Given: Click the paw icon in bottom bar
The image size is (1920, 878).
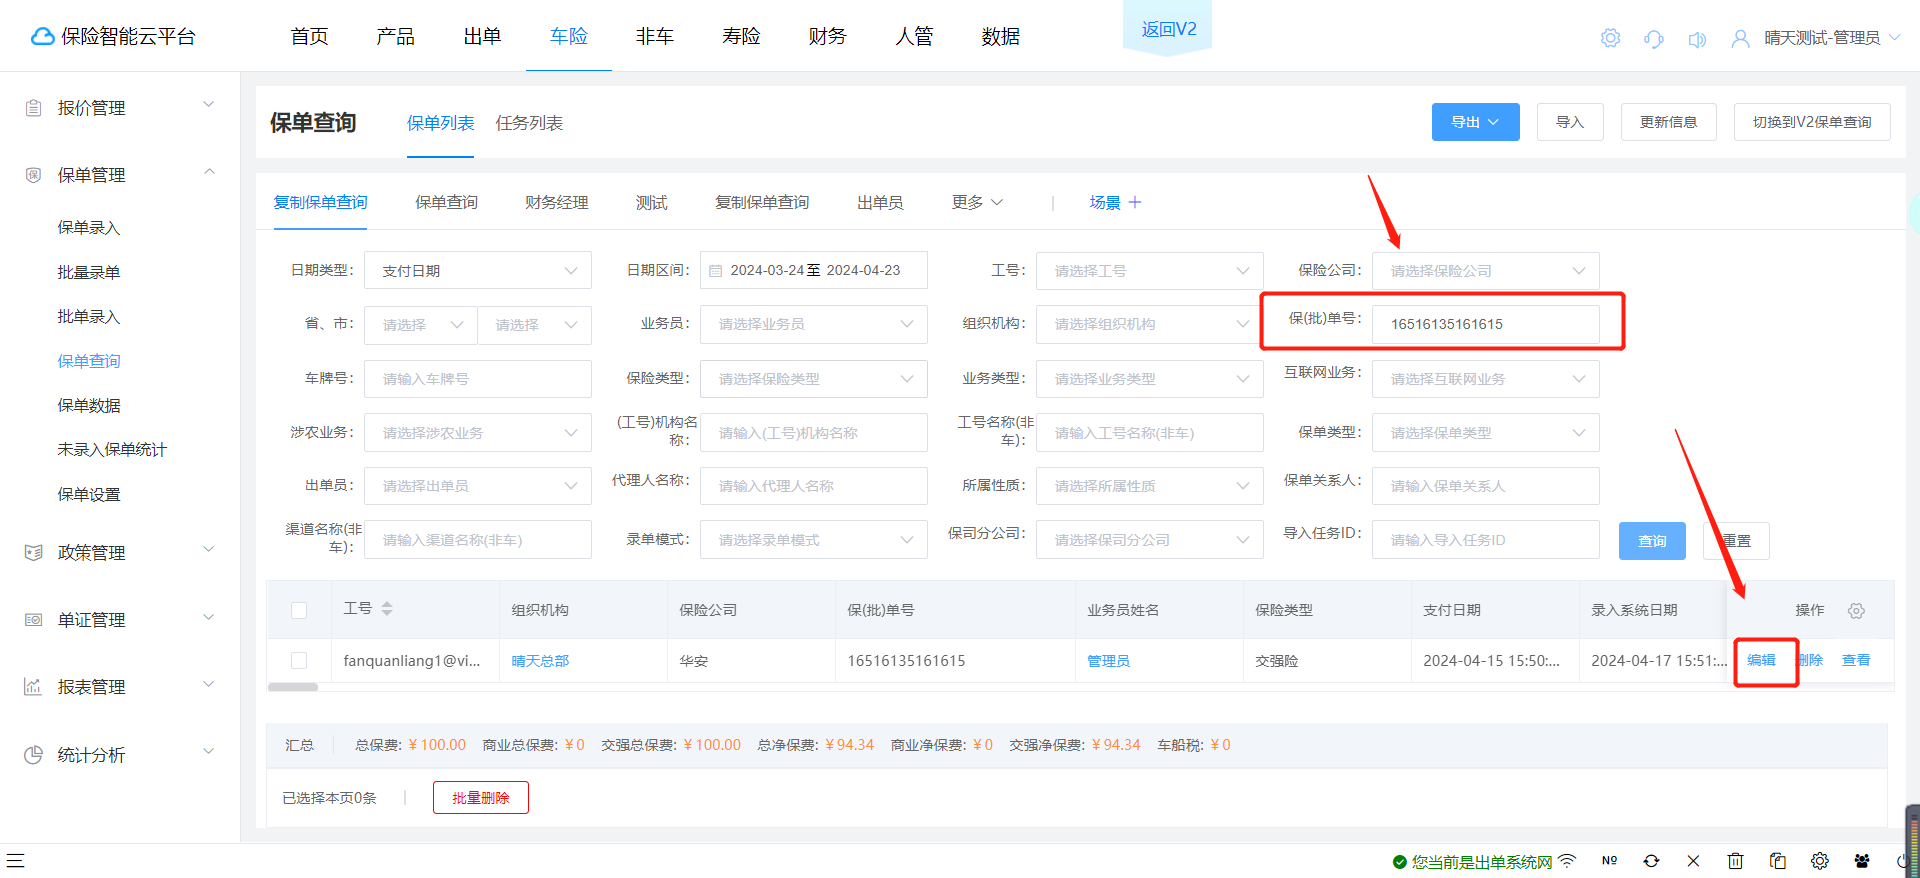Looking at the screenshot, I should tap(1861, 861).
